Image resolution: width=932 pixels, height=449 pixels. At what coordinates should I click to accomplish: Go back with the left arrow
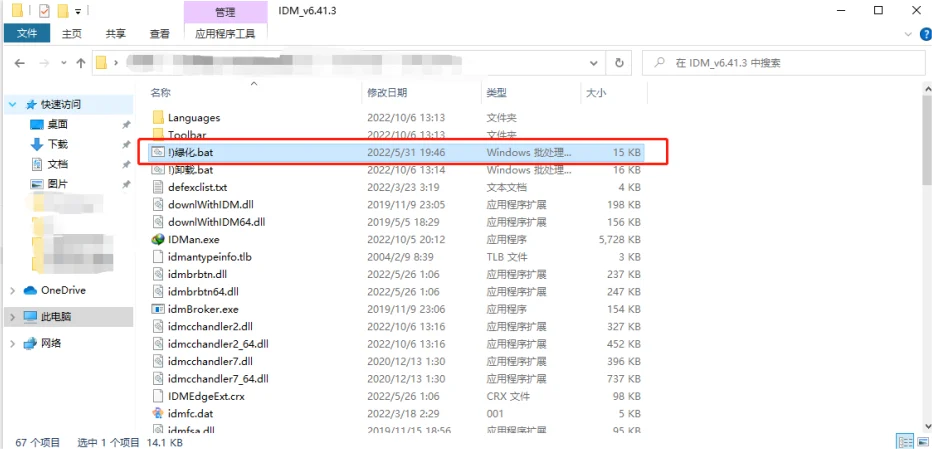tap(20, 63)
